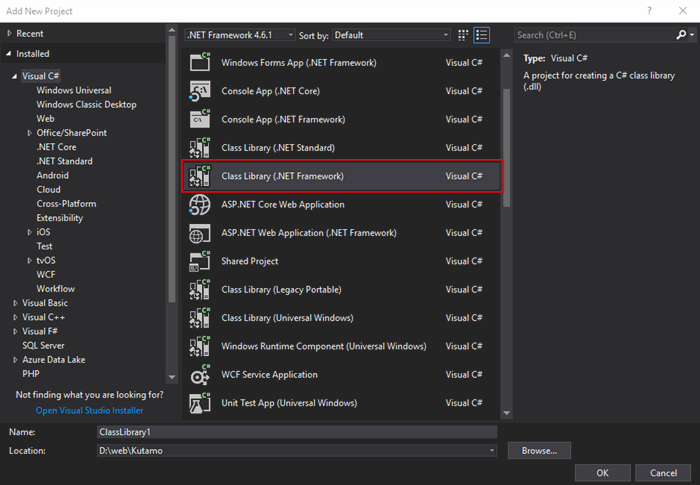Click template list scroll down arrow

click(x=506, y=413)
